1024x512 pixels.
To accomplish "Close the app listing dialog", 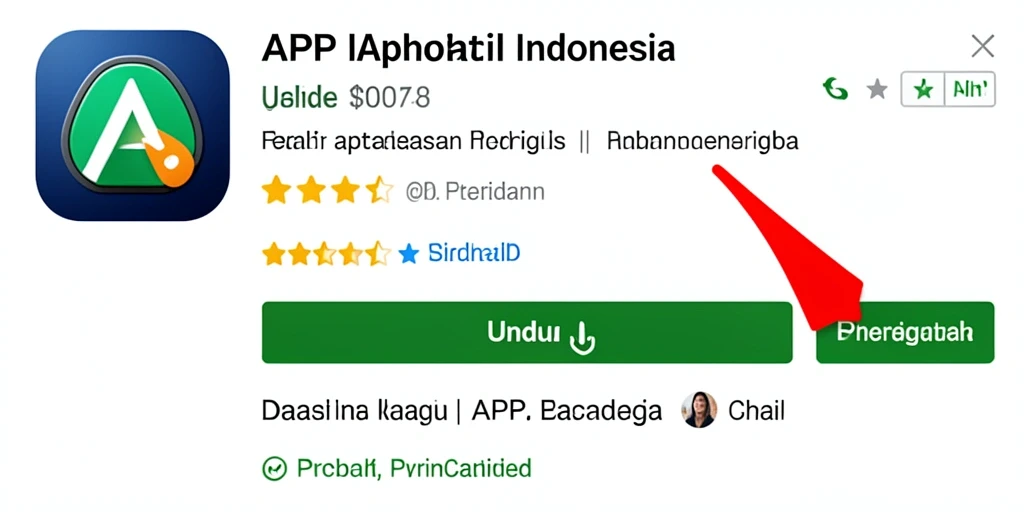I will [982, 46].
